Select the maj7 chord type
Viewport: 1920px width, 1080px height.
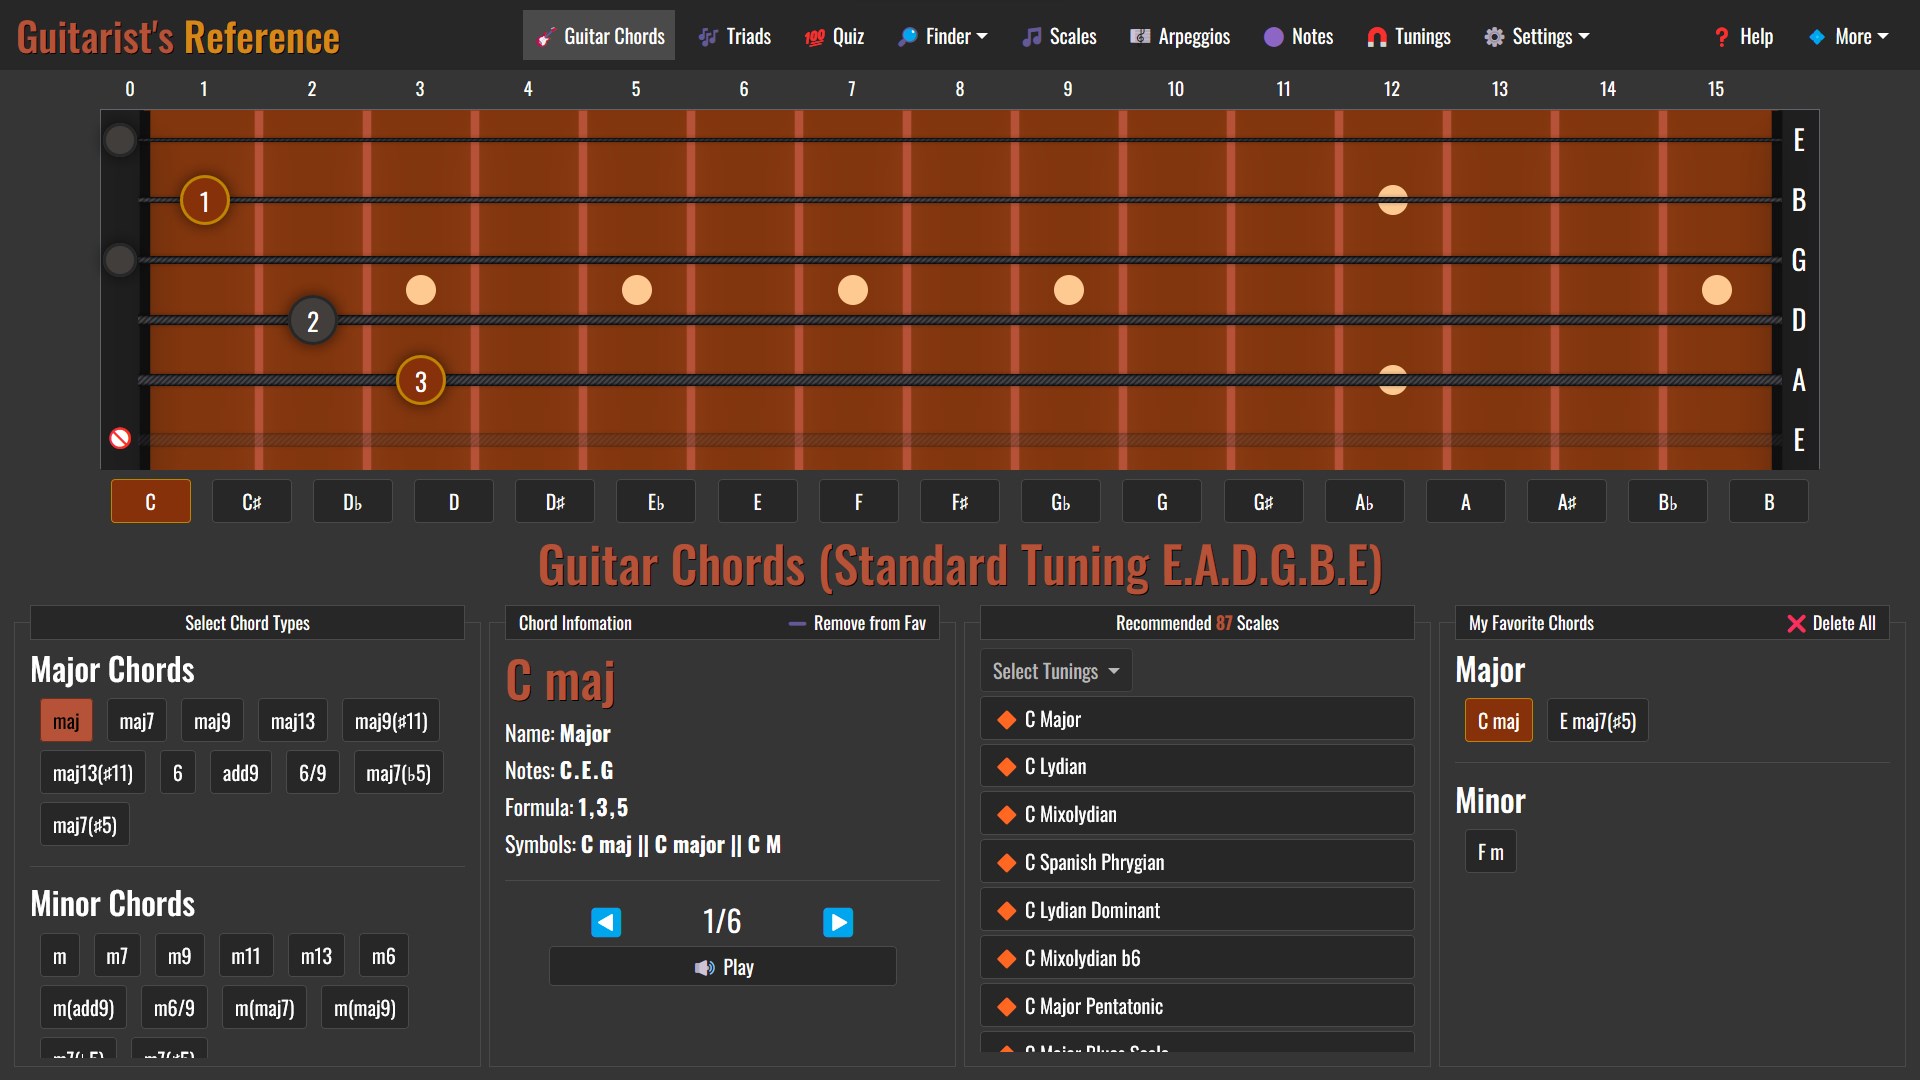click(x=136, y=721)
